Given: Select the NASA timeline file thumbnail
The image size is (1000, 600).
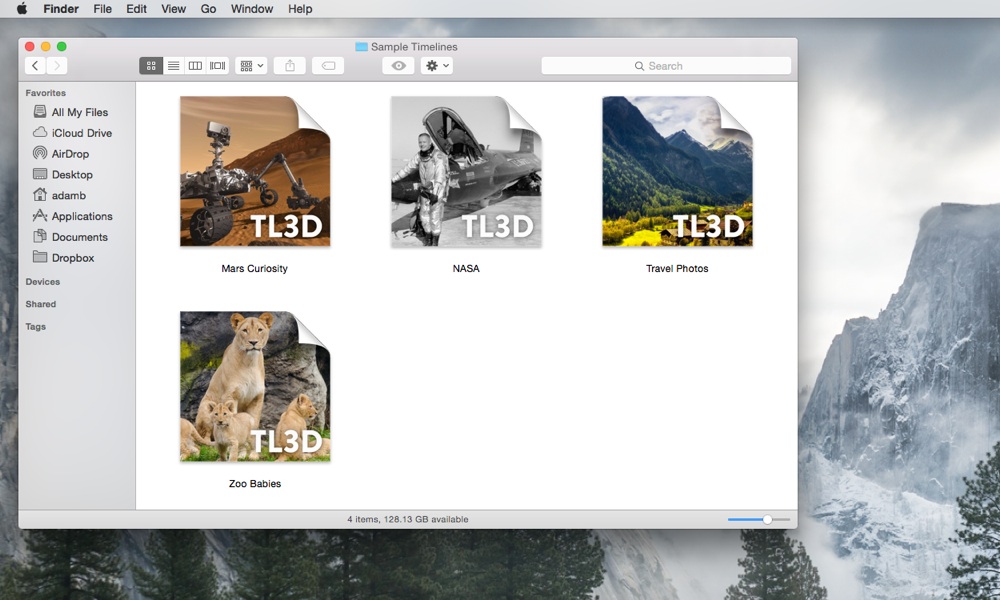Looking at the screenshot, I should (x=466, y=172).
